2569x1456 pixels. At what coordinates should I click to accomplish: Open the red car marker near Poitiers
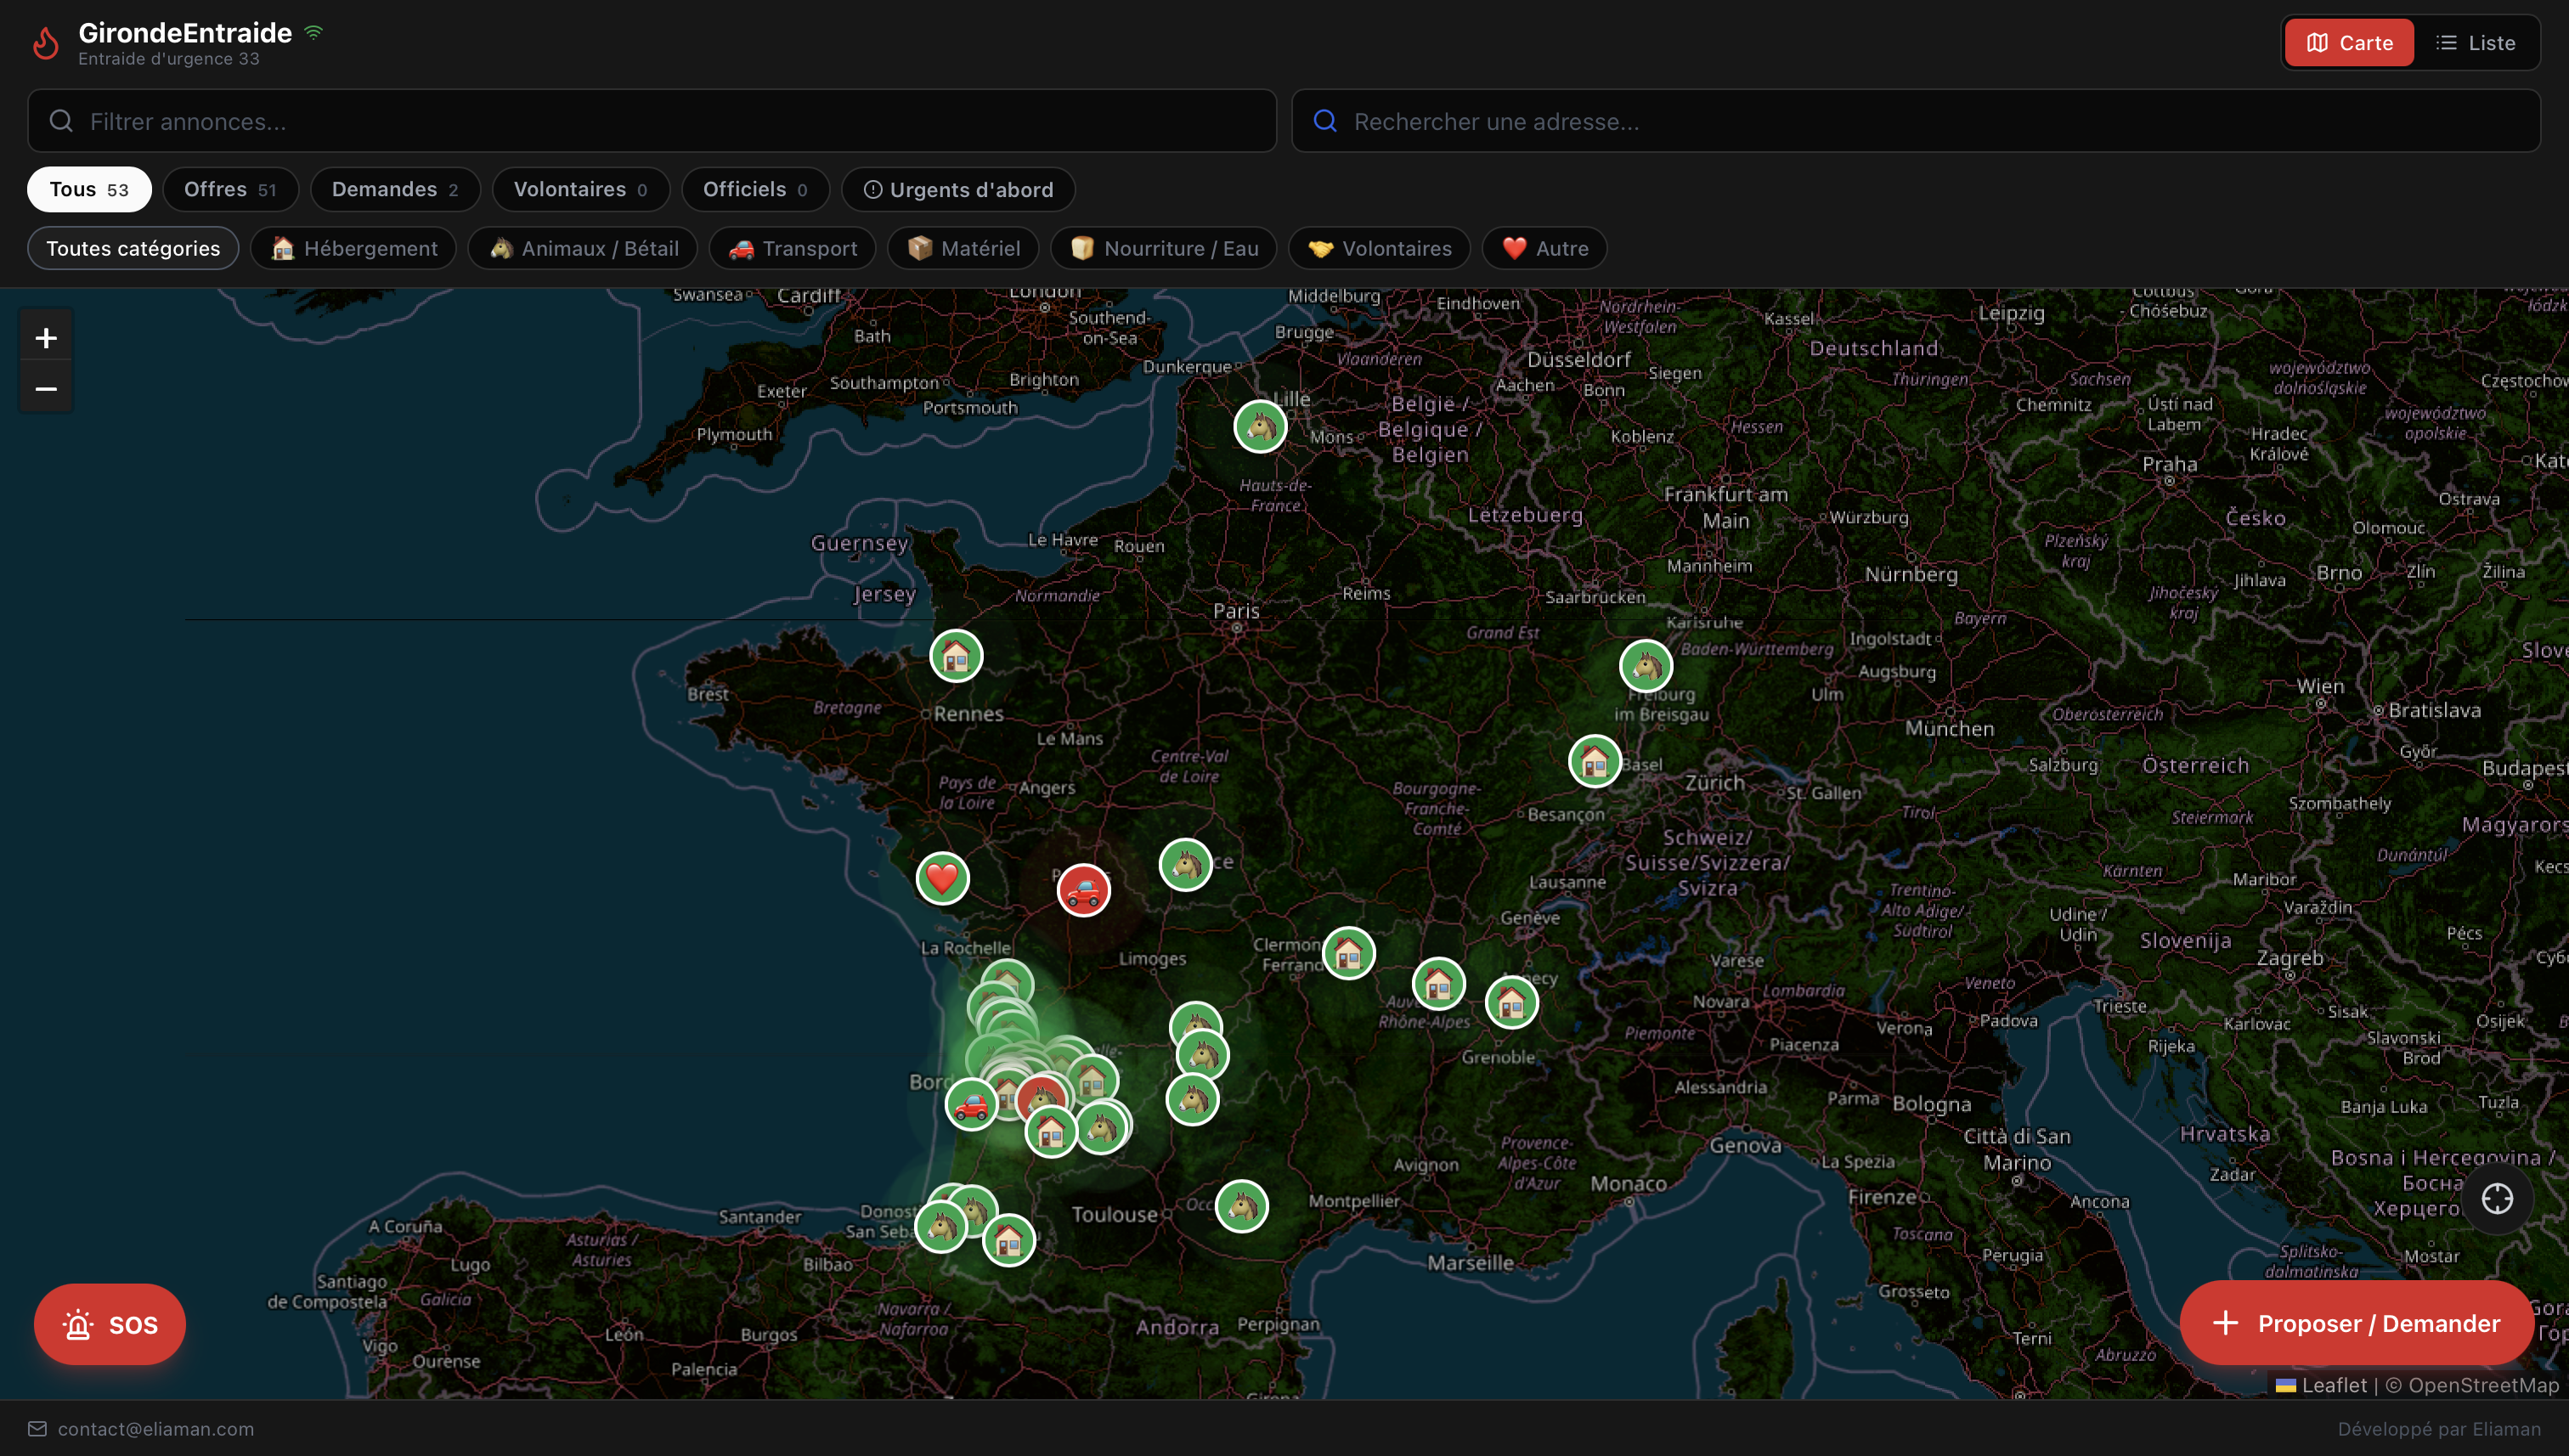click(x=1083, y=890)
